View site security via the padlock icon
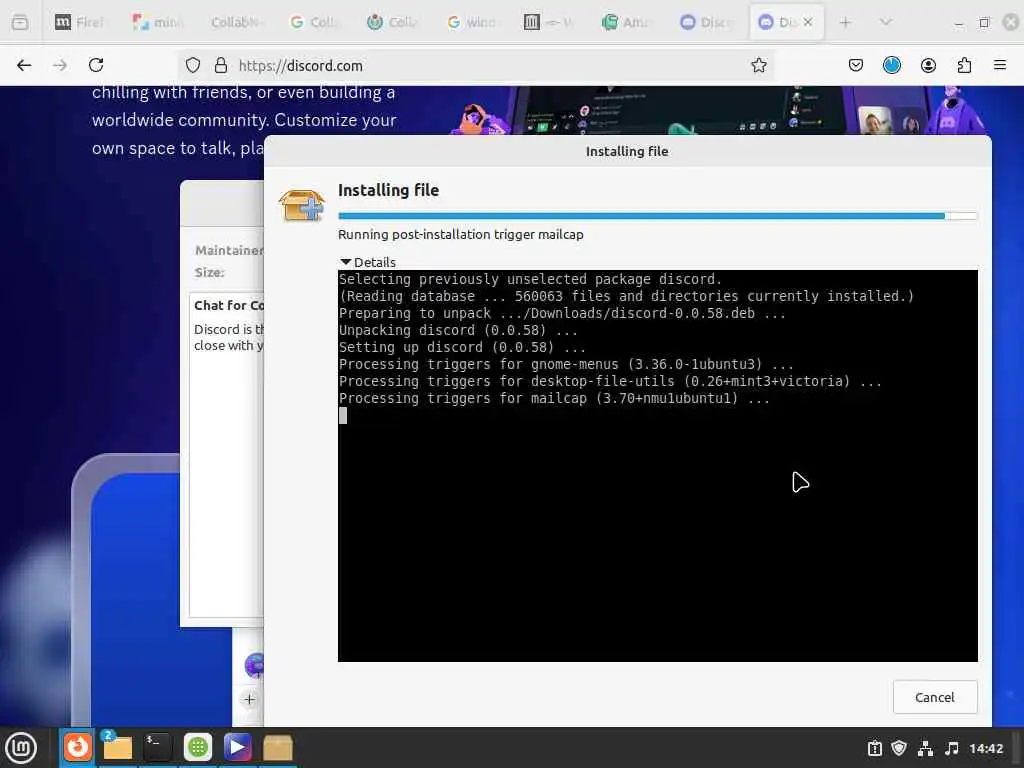Image resolution: width=1024 pixels, height=768 pixels. pos(221,65)
